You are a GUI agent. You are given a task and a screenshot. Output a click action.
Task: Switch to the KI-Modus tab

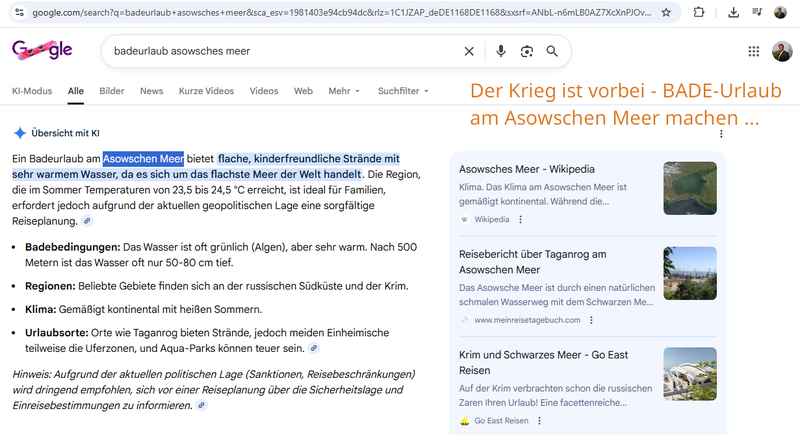[32, 91]
